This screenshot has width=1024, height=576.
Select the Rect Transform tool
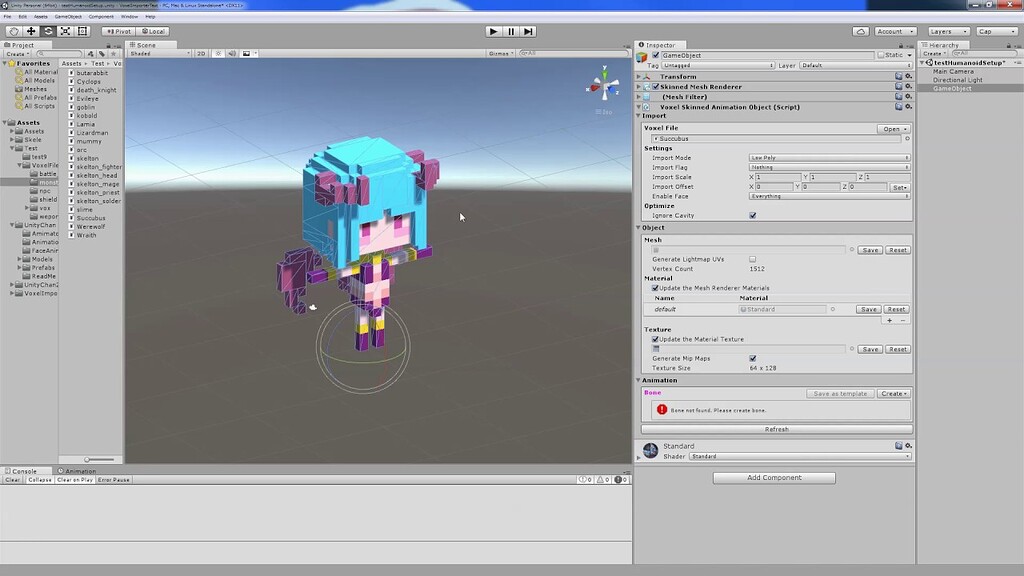[x=84, y=31]
